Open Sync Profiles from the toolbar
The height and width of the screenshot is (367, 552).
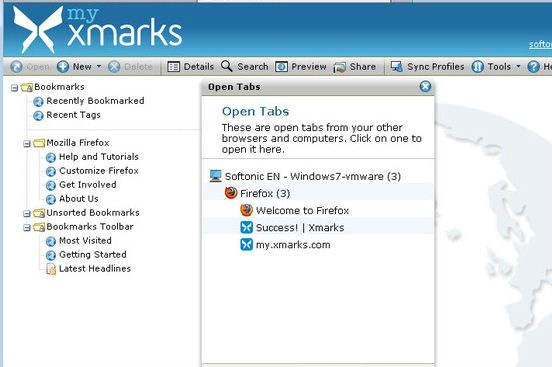pyautogui.click(x=436, y=67)
